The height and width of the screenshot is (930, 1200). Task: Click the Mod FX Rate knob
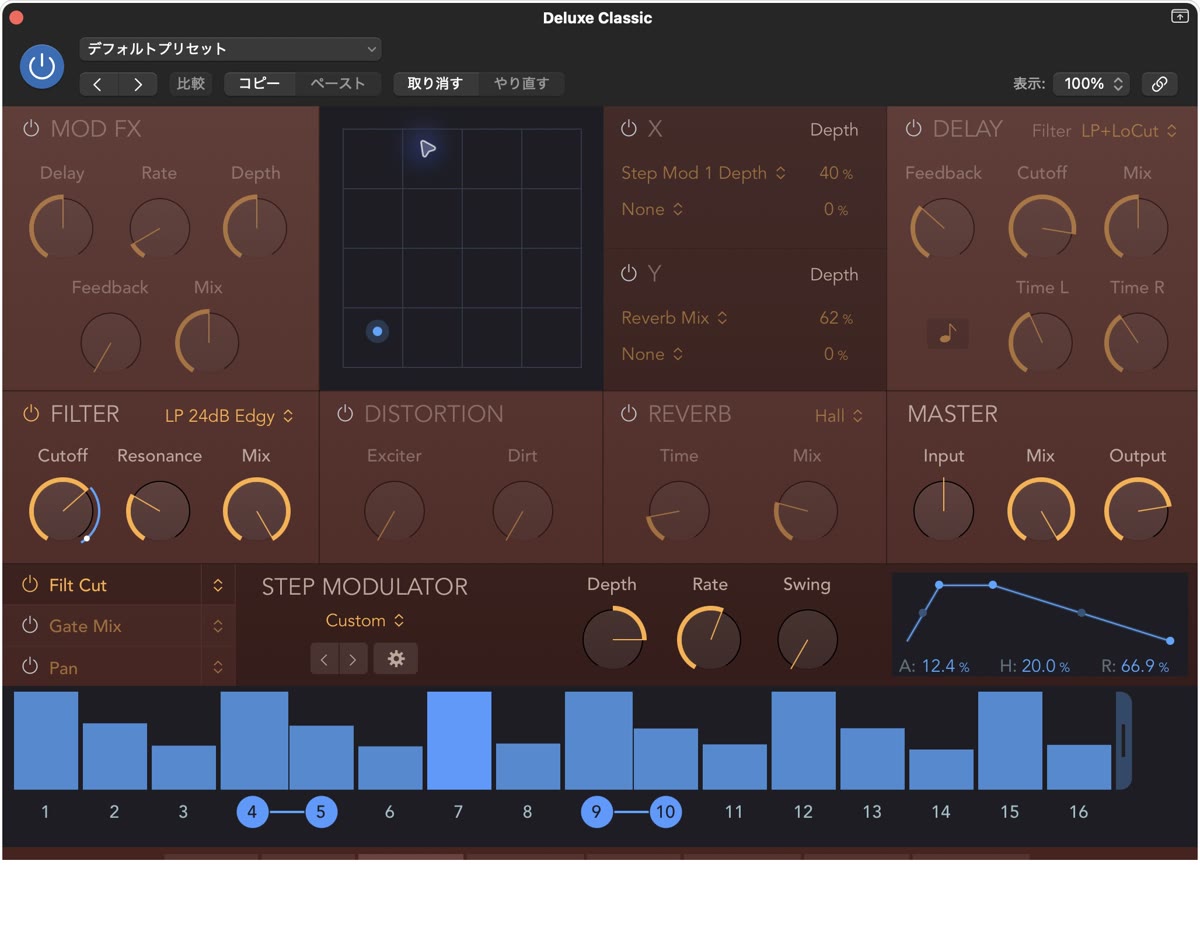click(x=159, y=227)
